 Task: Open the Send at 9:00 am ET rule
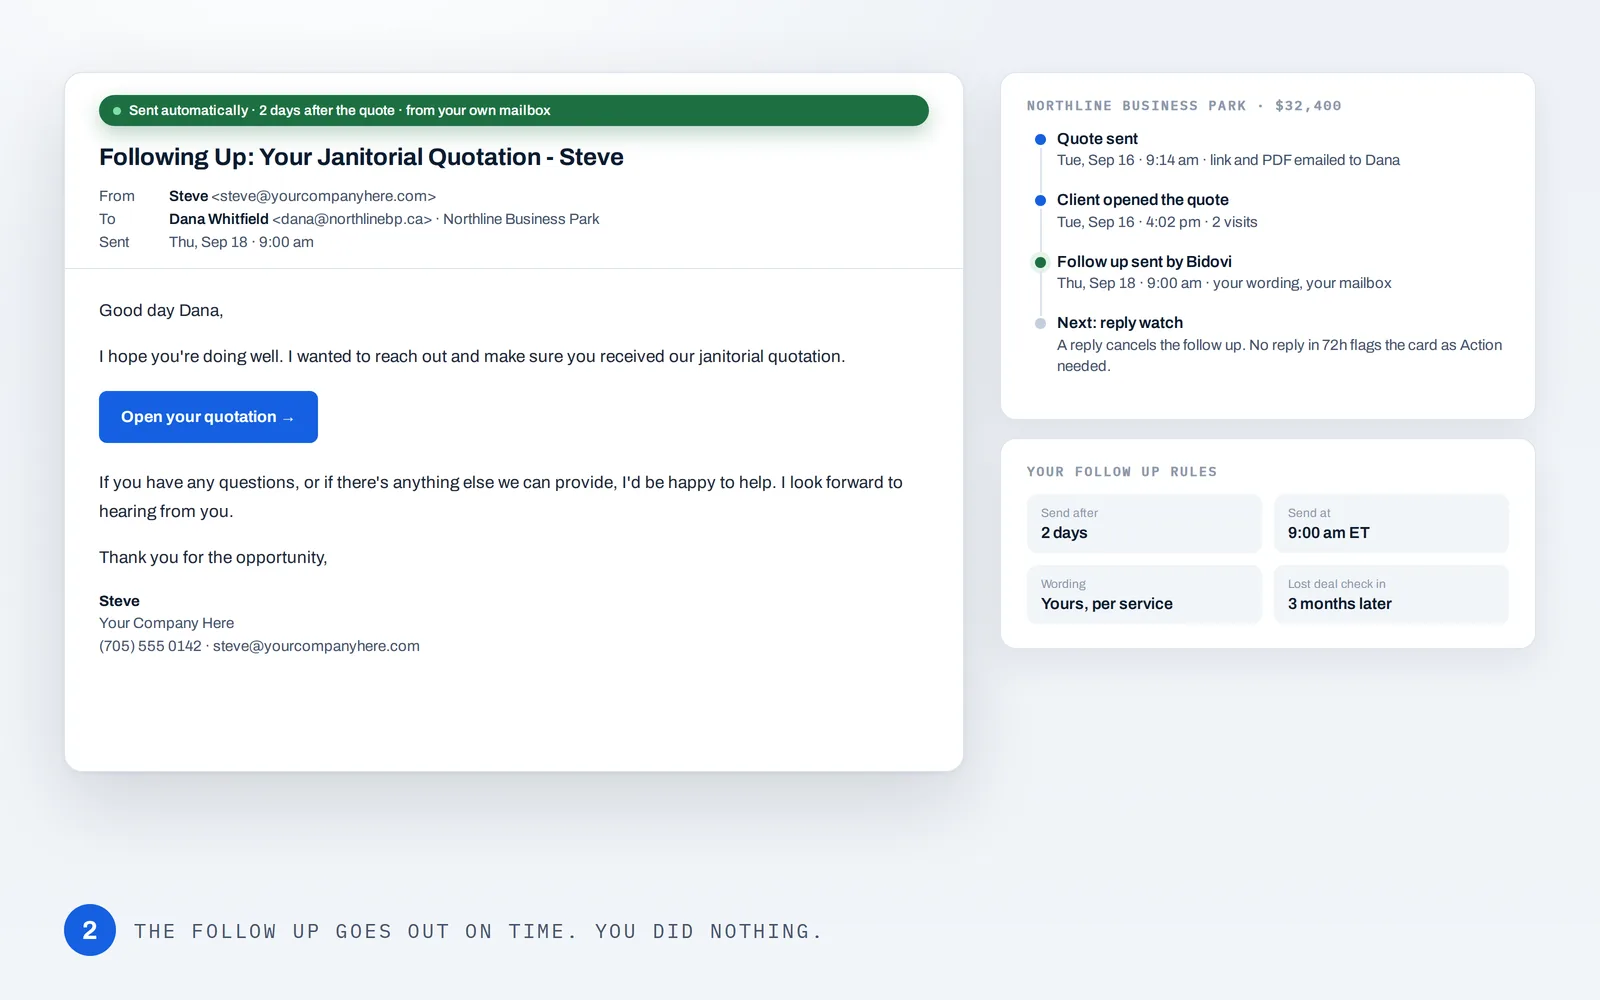pyautogui.click(x=1391, y=523)
